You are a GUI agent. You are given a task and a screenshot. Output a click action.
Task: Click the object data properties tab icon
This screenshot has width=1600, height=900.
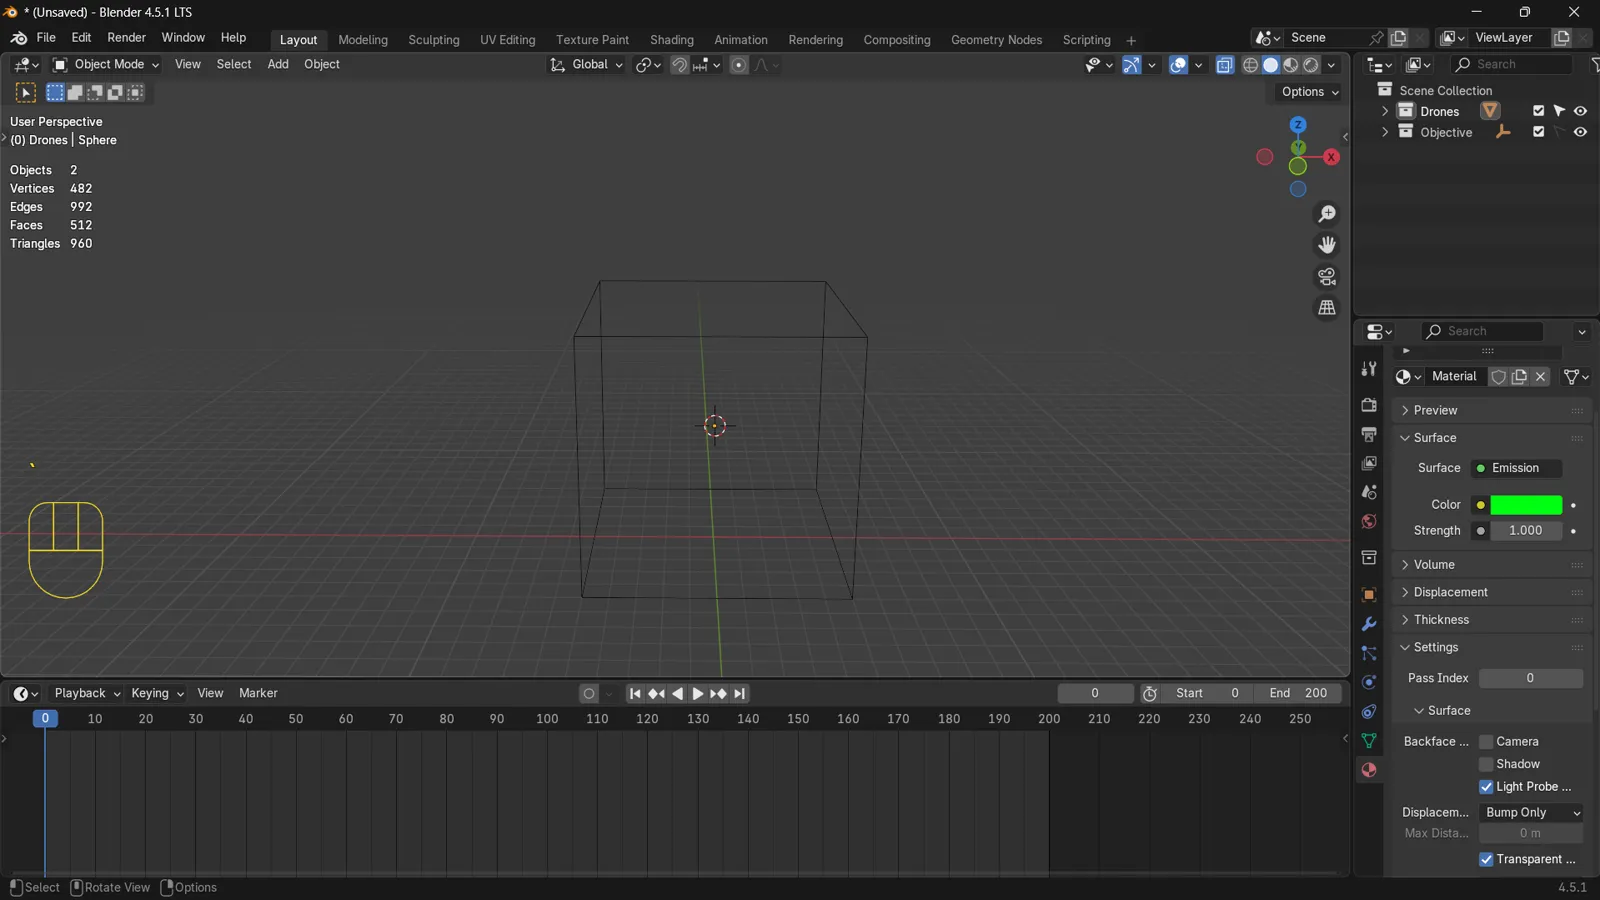tap(1369, 741)
